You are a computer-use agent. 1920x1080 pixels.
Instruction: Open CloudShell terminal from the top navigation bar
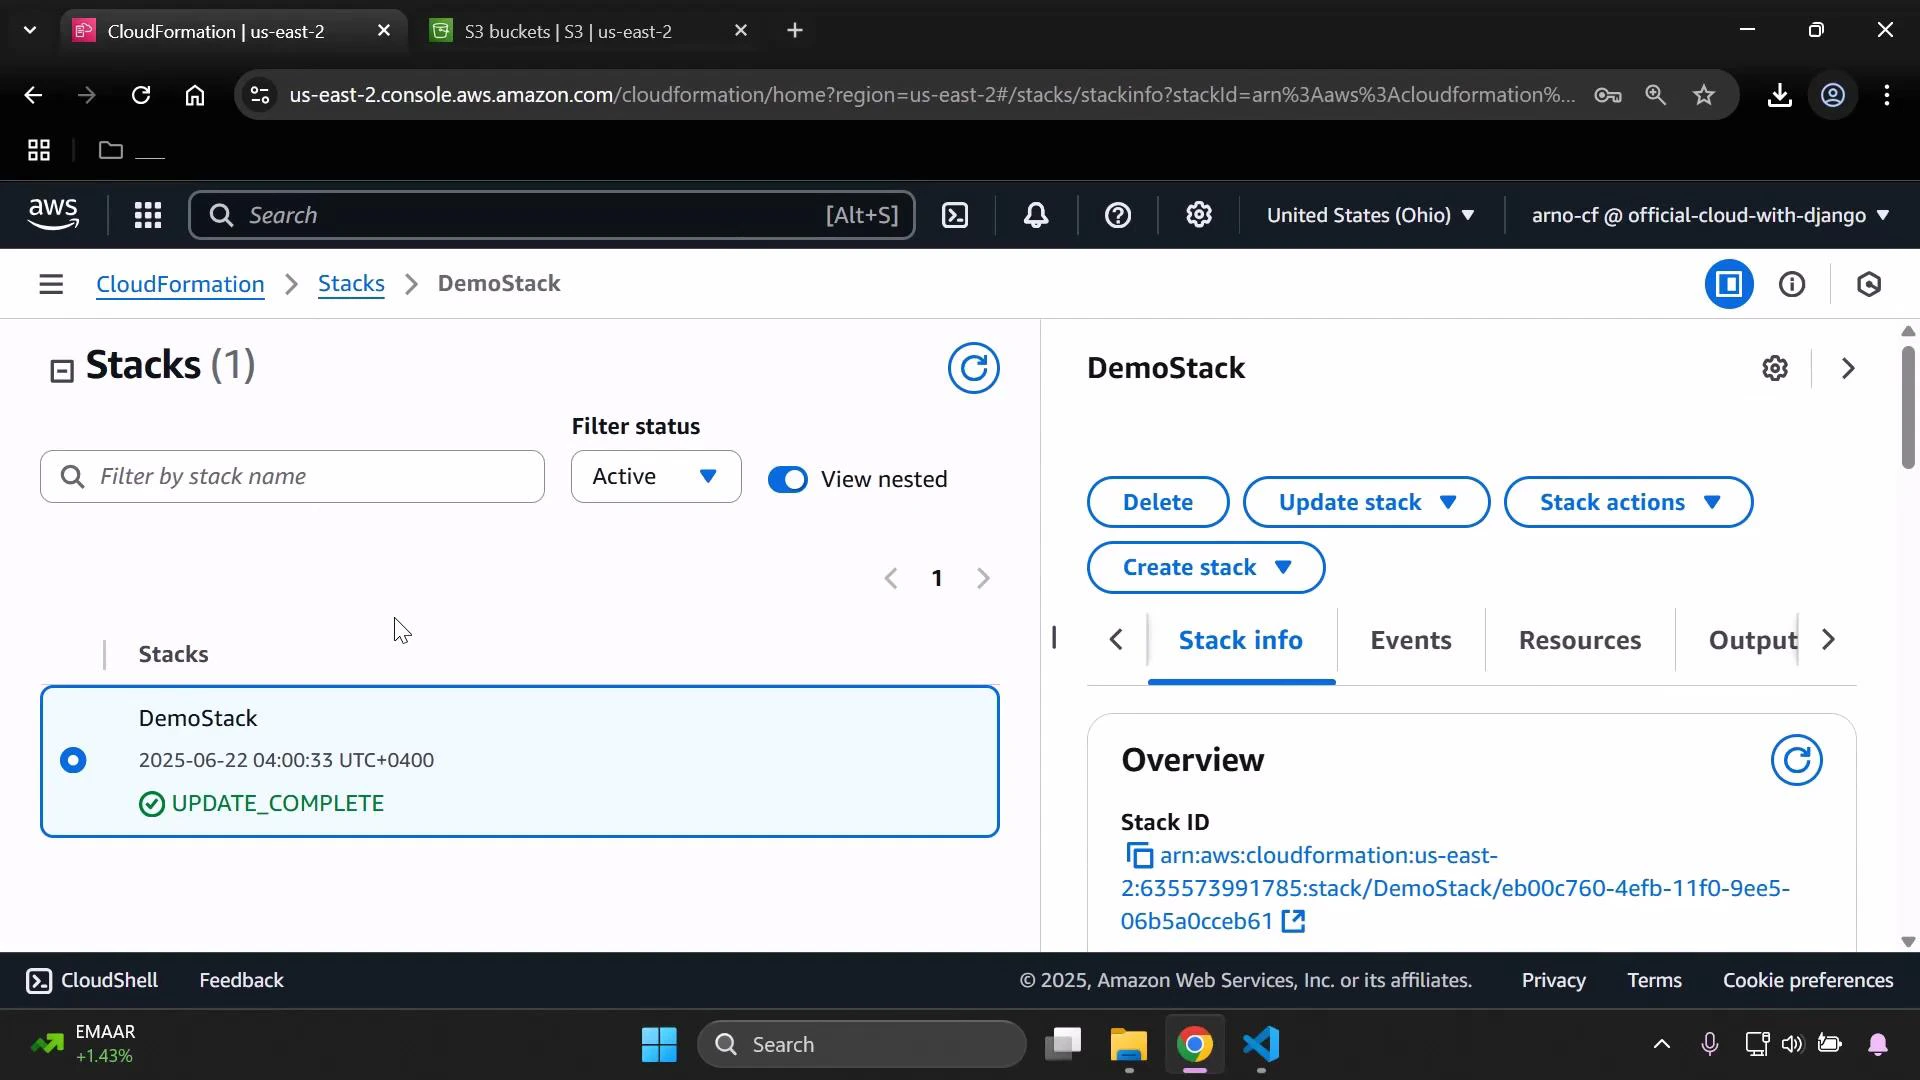955,215
